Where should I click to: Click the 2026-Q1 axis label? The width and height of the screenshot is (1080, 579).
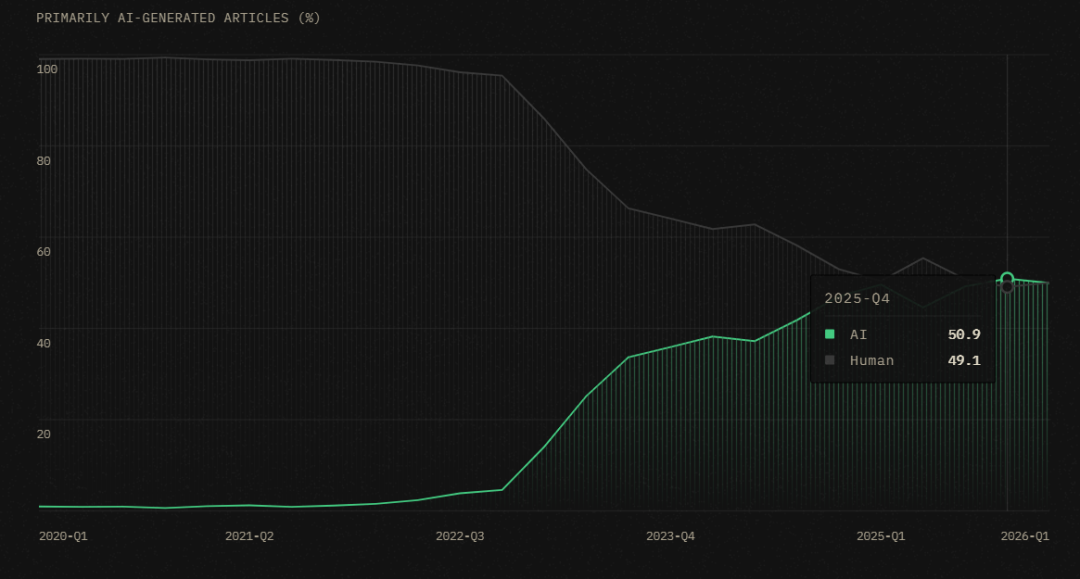(x=1025, y=536)
